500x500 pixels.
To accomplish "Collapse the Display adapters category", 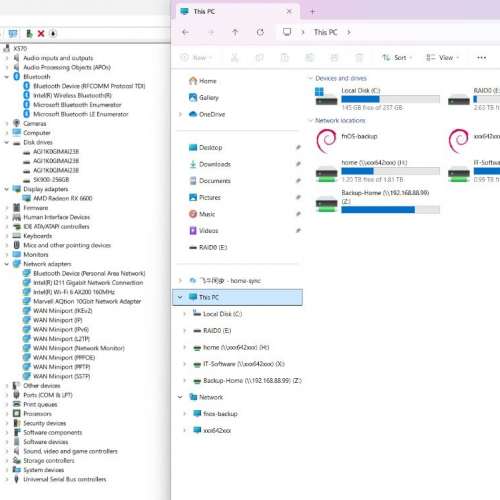I will [6, 189].
